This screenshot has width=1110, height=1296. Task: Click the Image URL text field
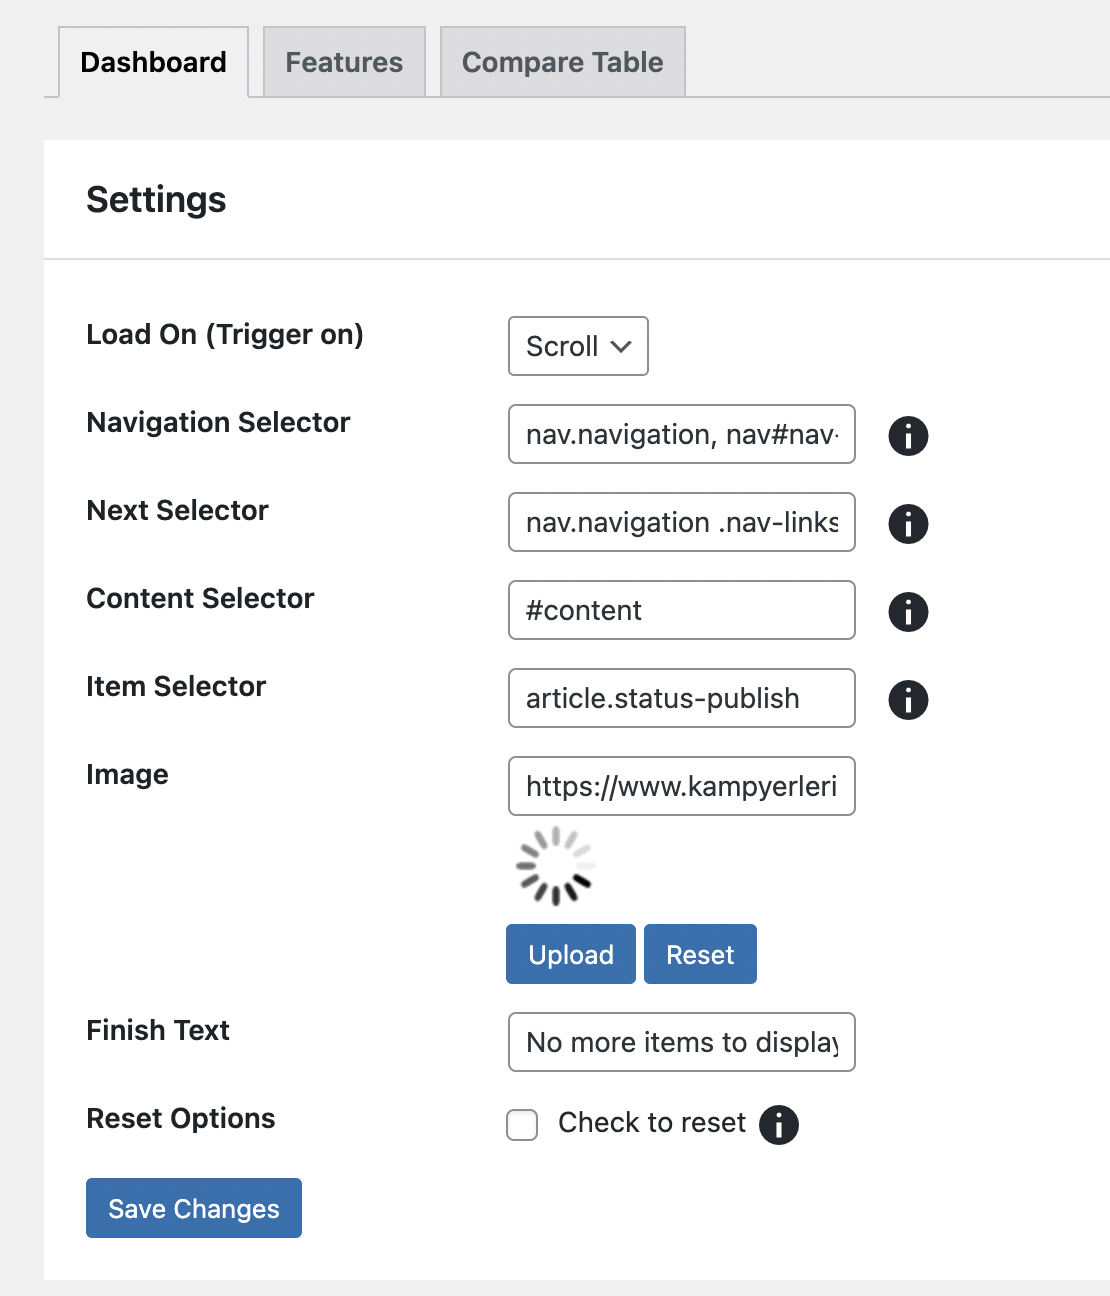[x=682, y=786]
